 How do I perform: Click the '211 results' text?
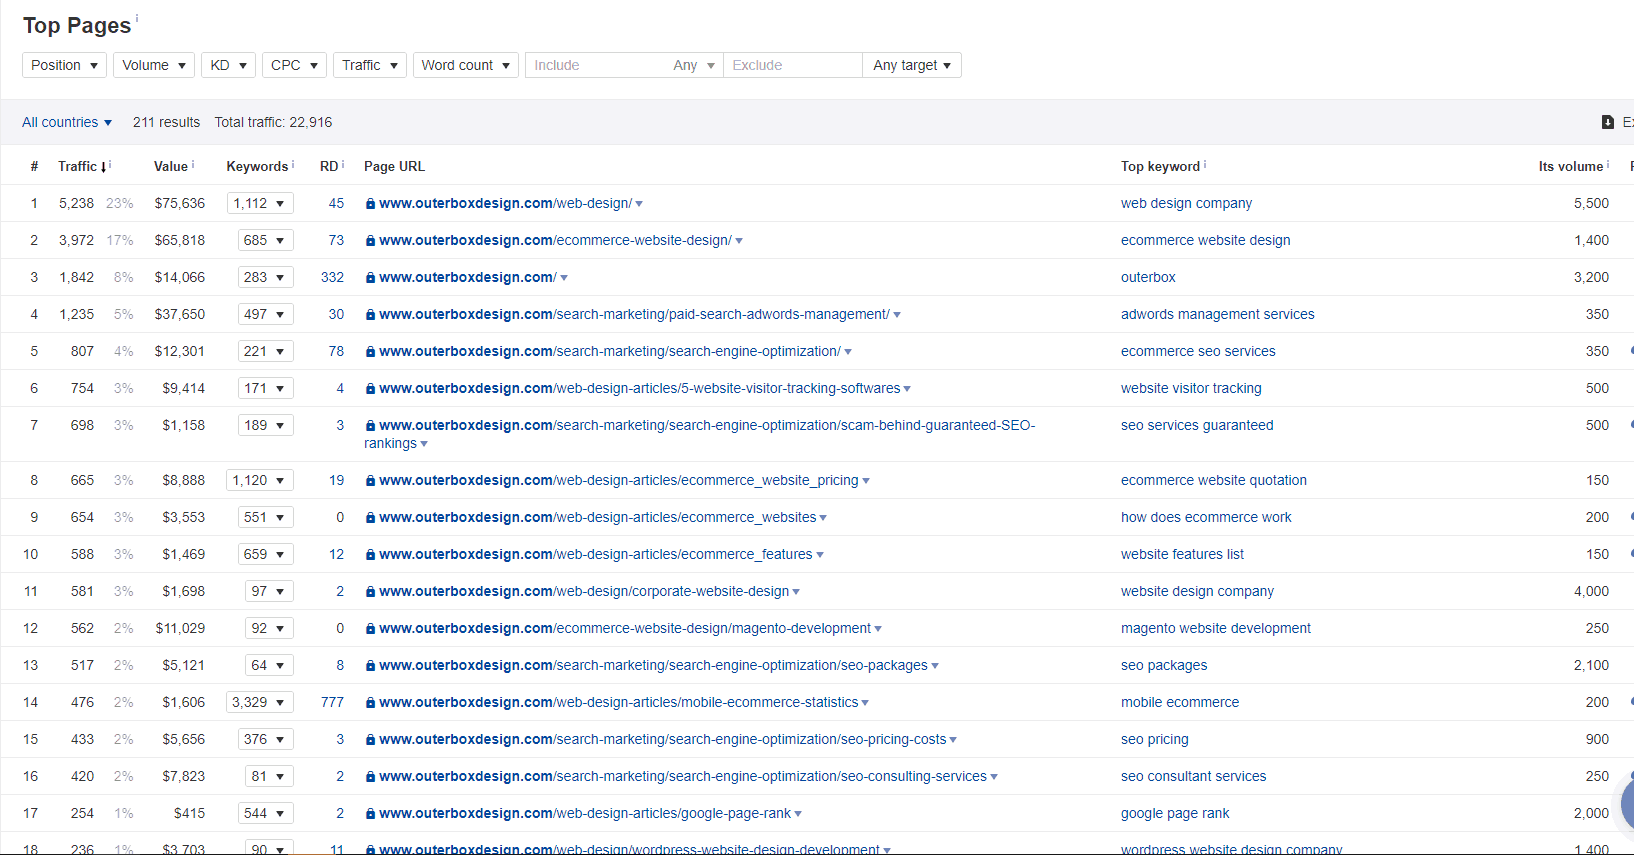[166, 122]
